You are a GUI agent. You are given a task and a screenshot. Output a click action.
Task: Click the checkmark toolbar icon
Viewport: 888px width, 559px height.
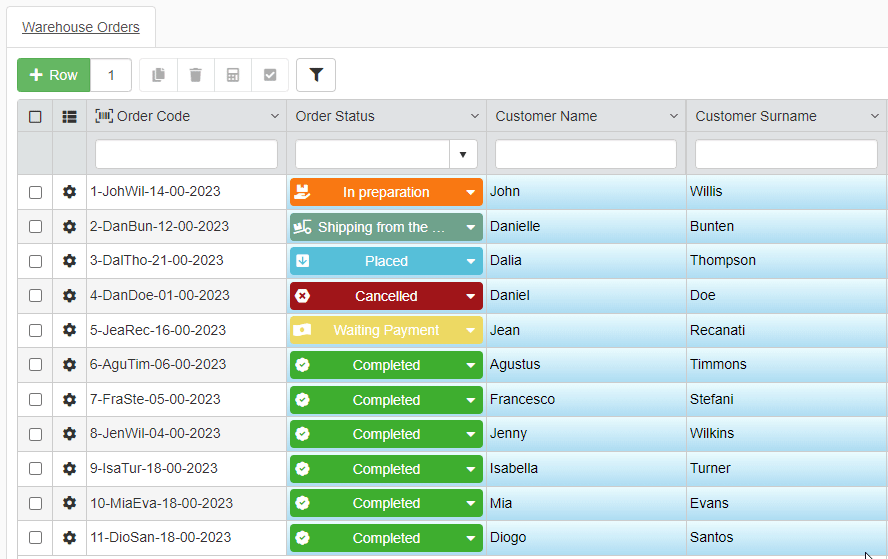click(270, 75)
